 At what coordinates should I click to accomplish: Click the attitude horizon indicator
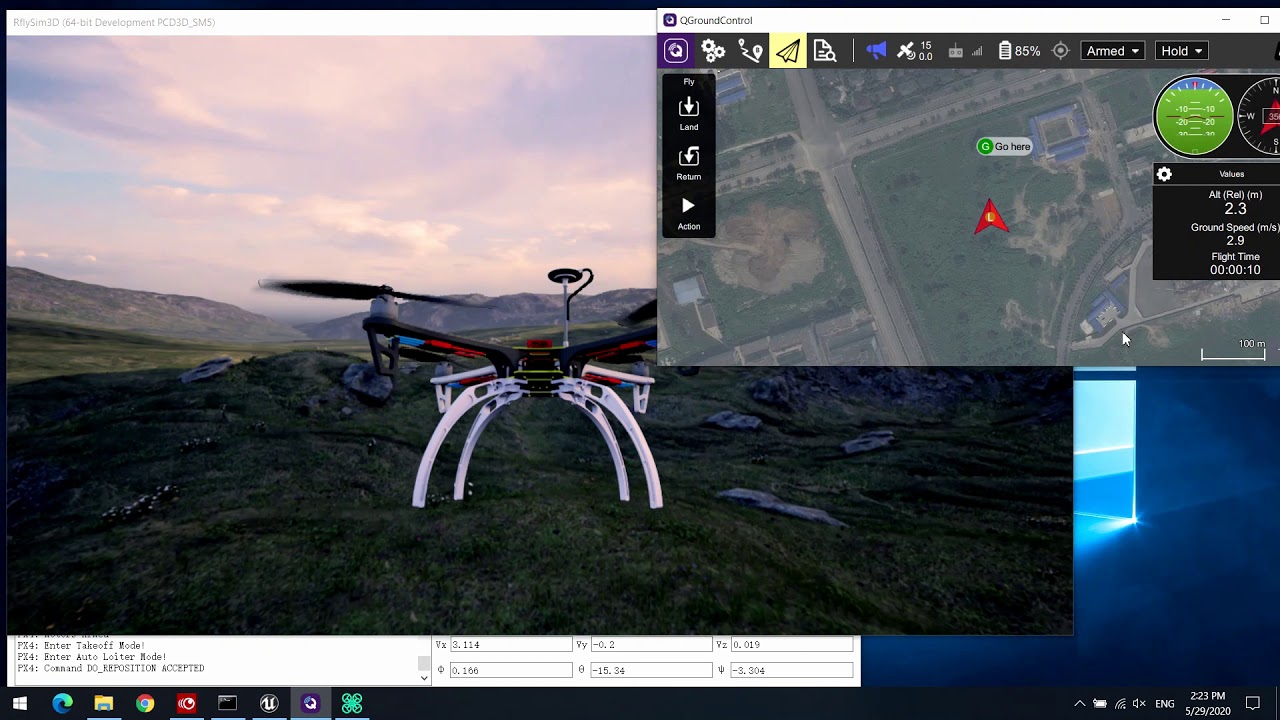pyautogui.click(x=1194, y=117)
